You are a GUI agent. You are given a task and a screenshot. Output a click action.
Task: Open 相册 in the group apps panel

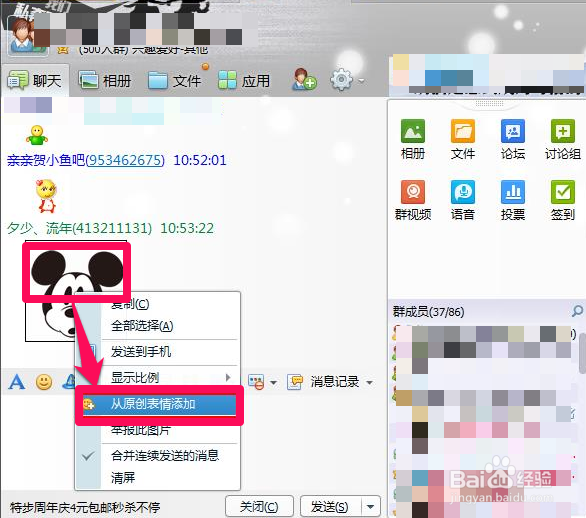point(413,139)
